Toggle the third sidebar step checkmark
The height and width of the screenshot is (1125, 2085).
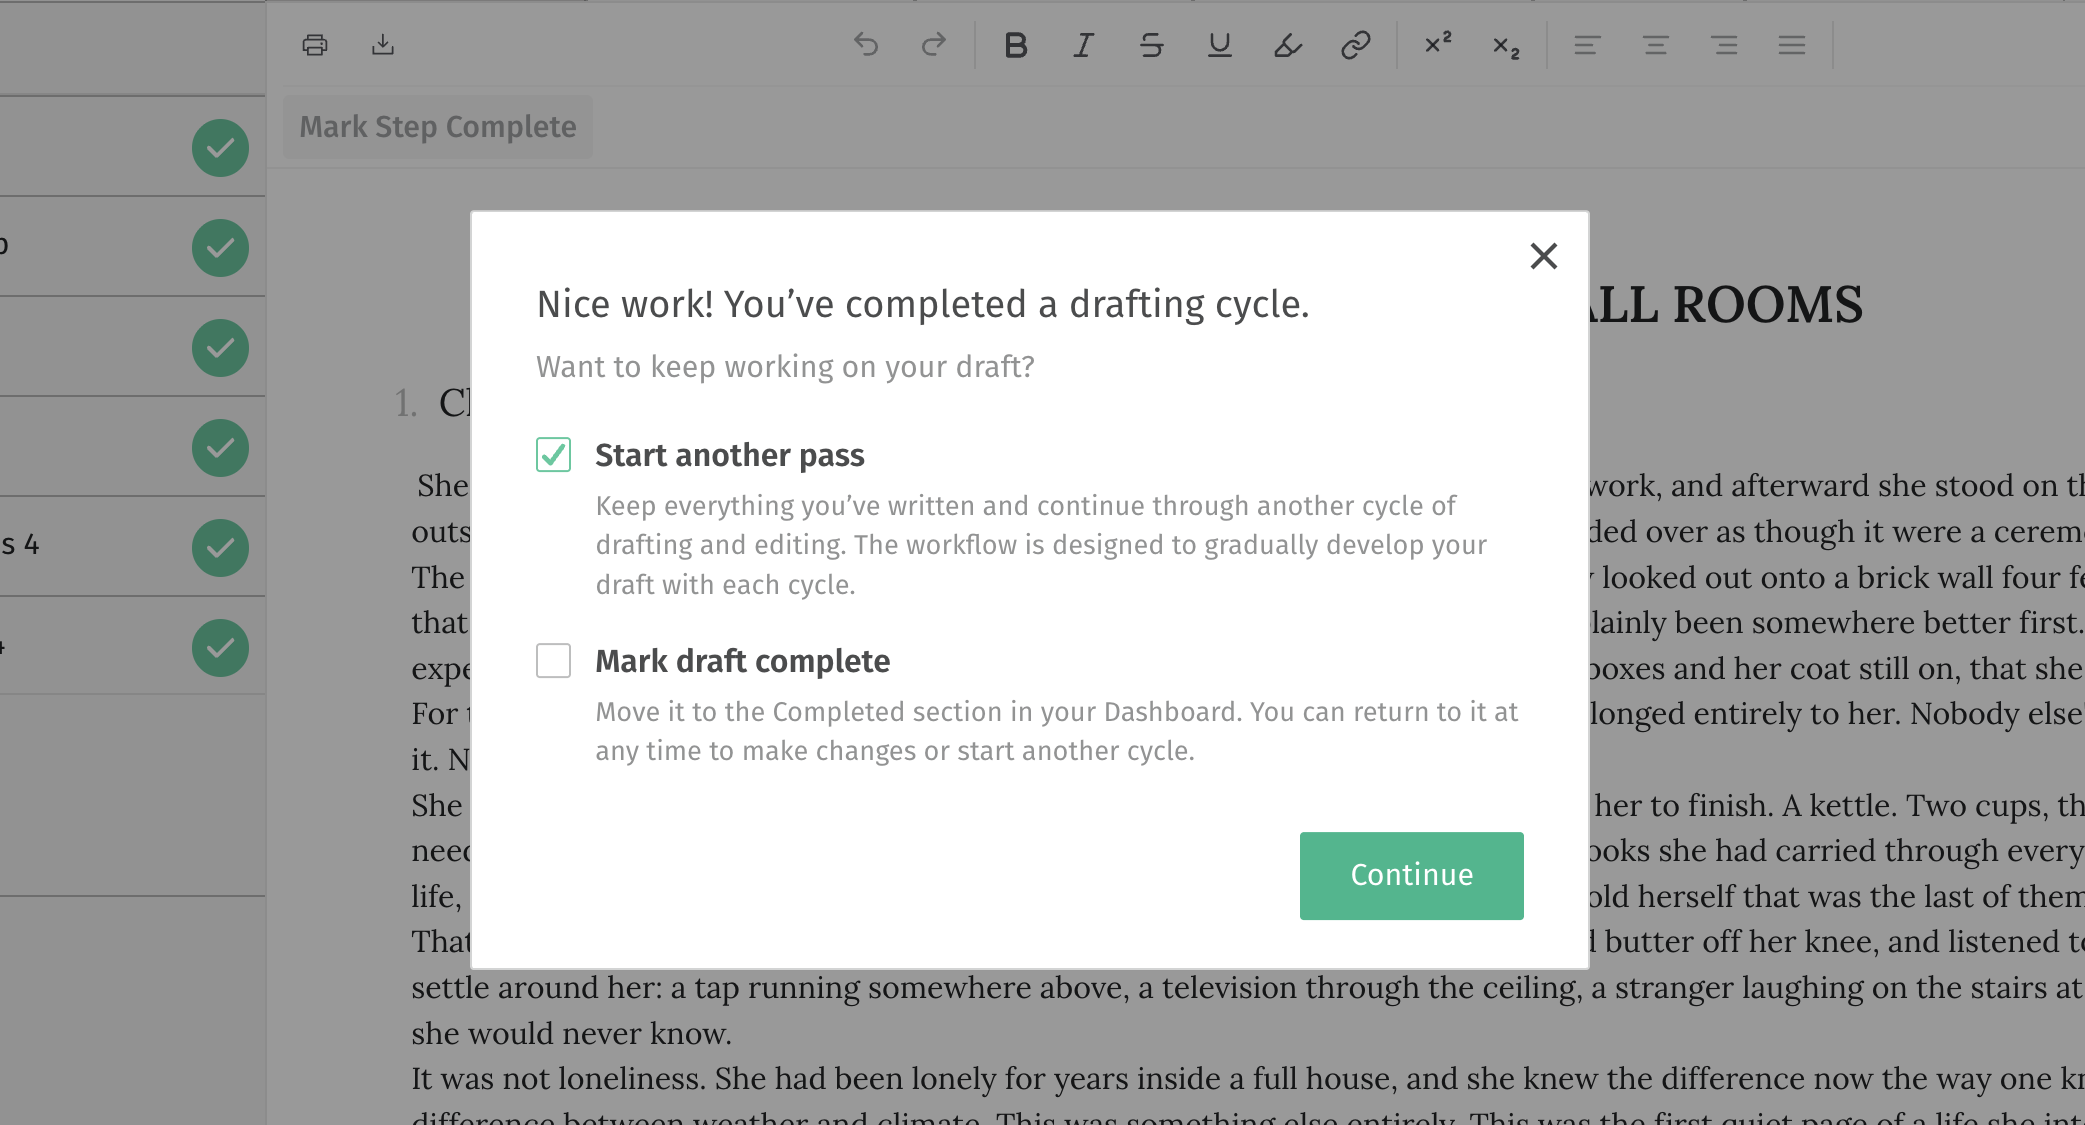(220, 348)
